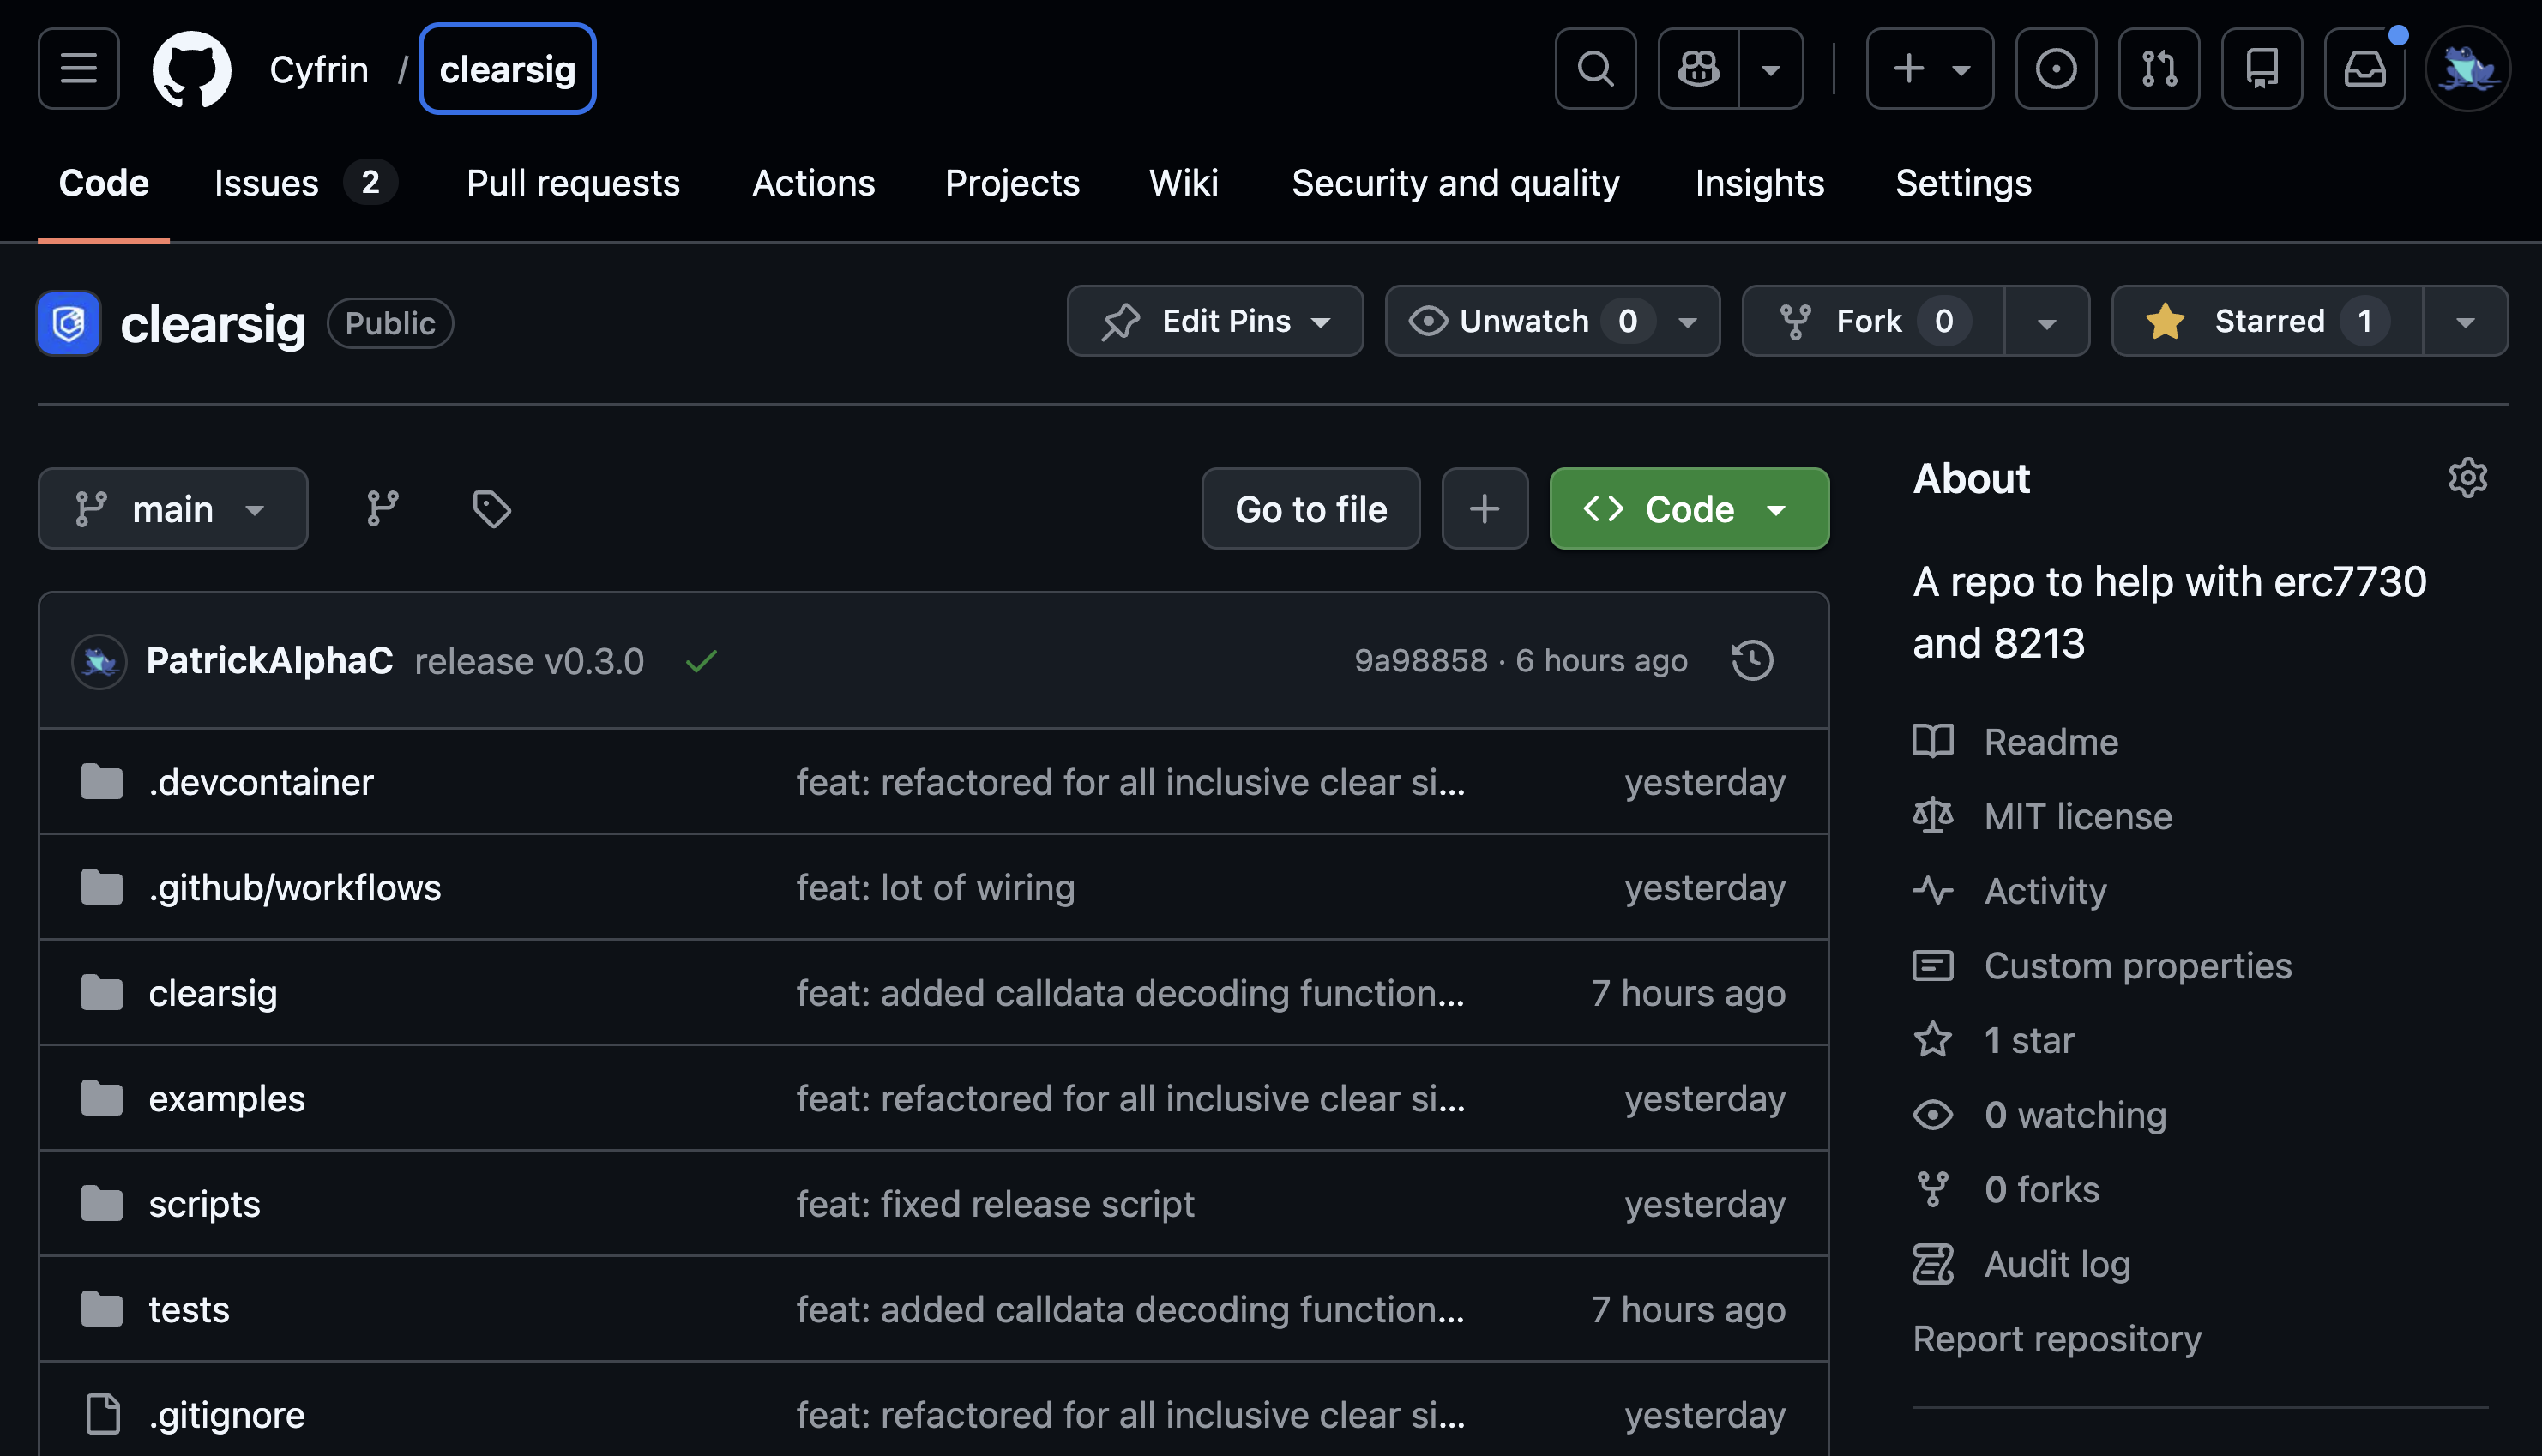Open the .gitignore file

click(227, 1415)
